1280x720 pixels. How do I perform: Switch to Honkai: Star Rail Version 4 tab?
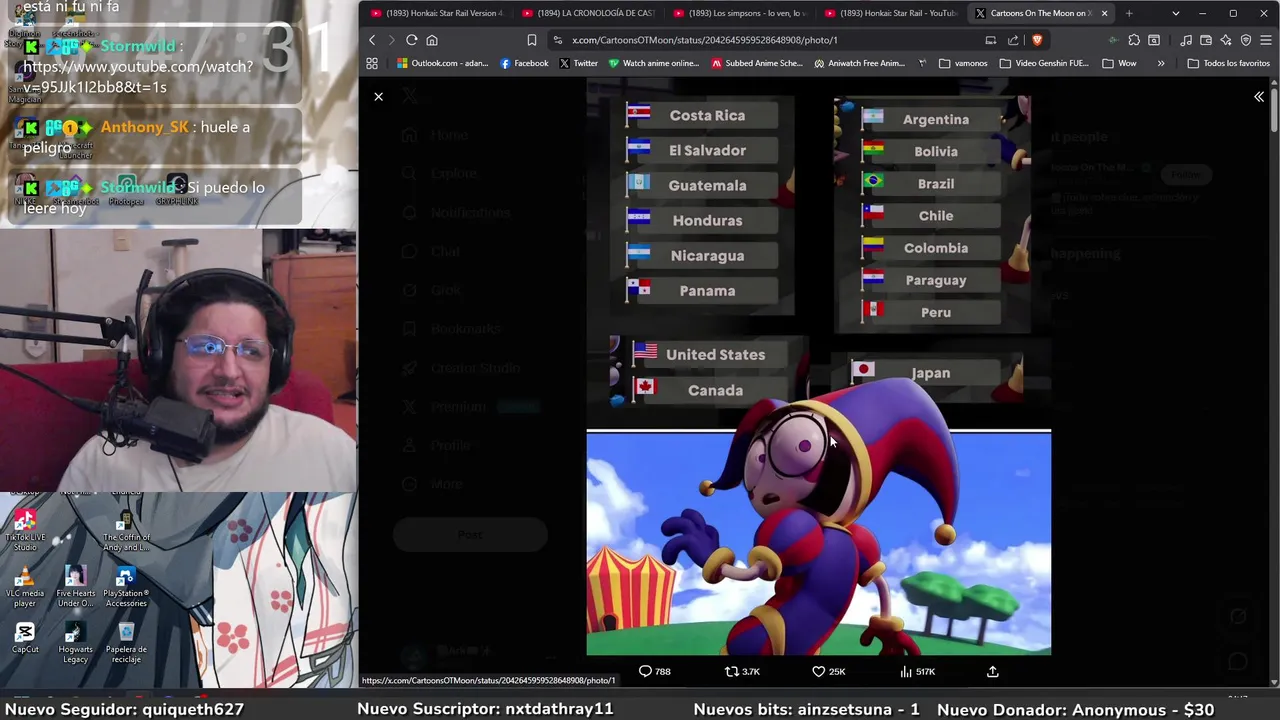click(x=436, y=13)
